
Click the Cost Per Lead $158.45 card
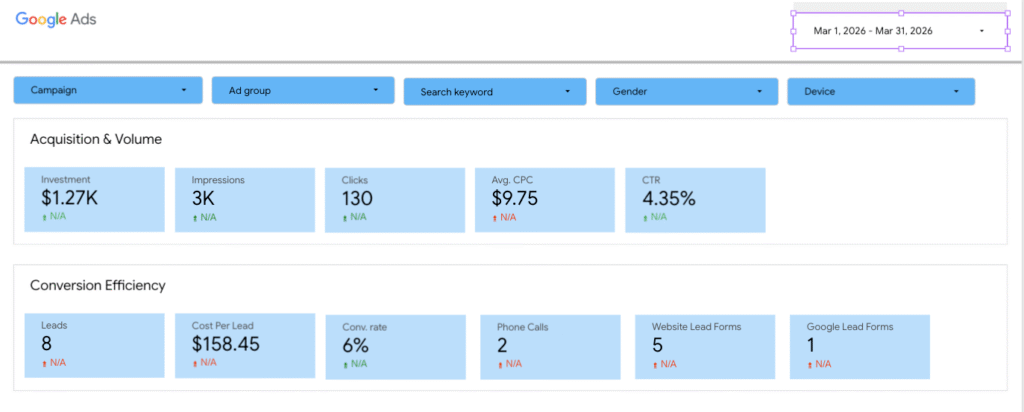tap(245, 345)
